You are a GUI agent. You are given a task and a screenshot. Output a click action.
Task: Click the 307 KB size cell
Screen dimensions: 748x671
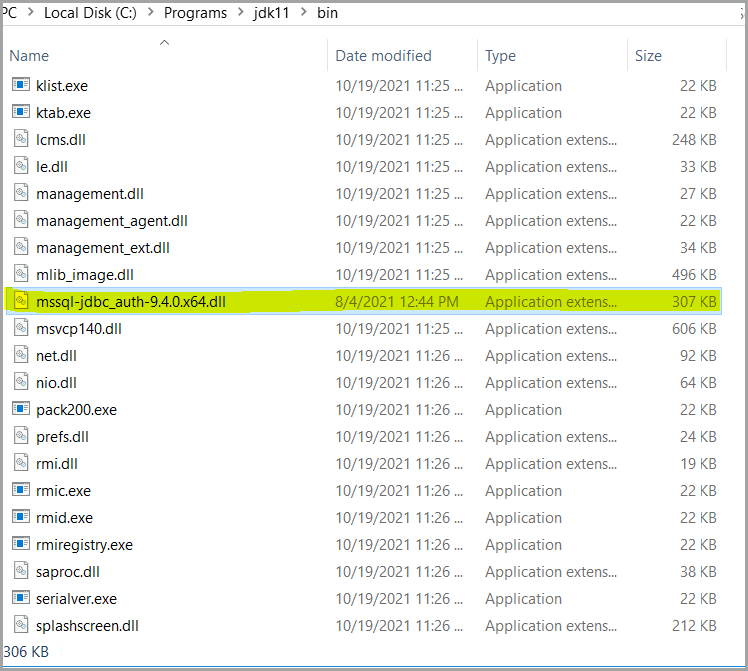(694, 302)
